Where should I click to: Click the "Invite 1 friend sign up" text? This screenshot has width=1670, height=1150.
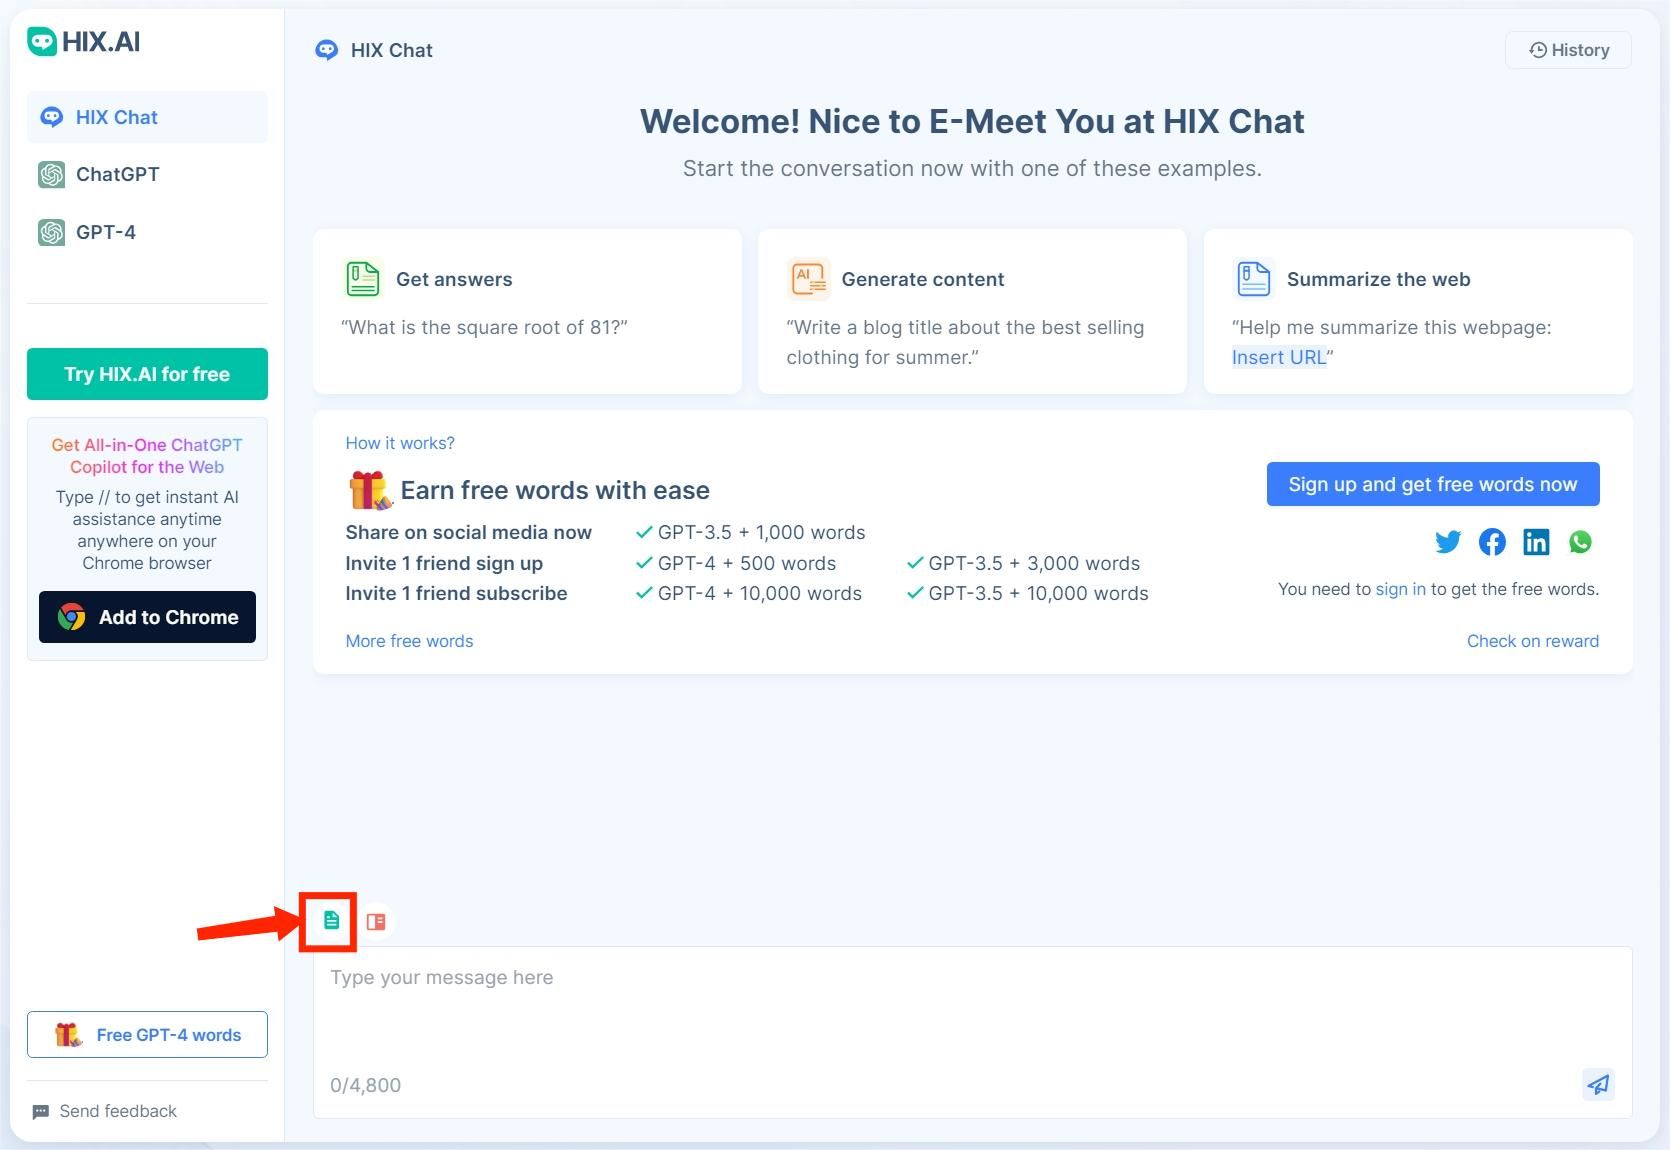[x=444, y=563]
